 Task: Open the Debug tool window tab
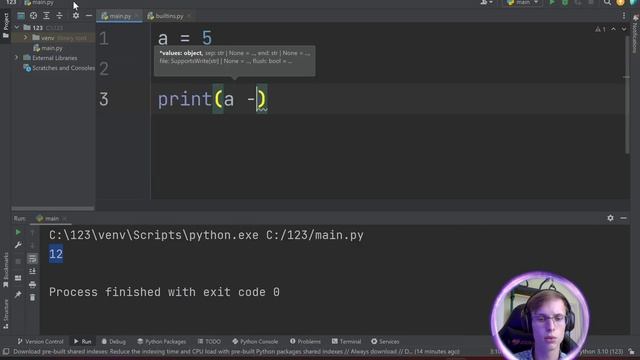pos(113,342)
